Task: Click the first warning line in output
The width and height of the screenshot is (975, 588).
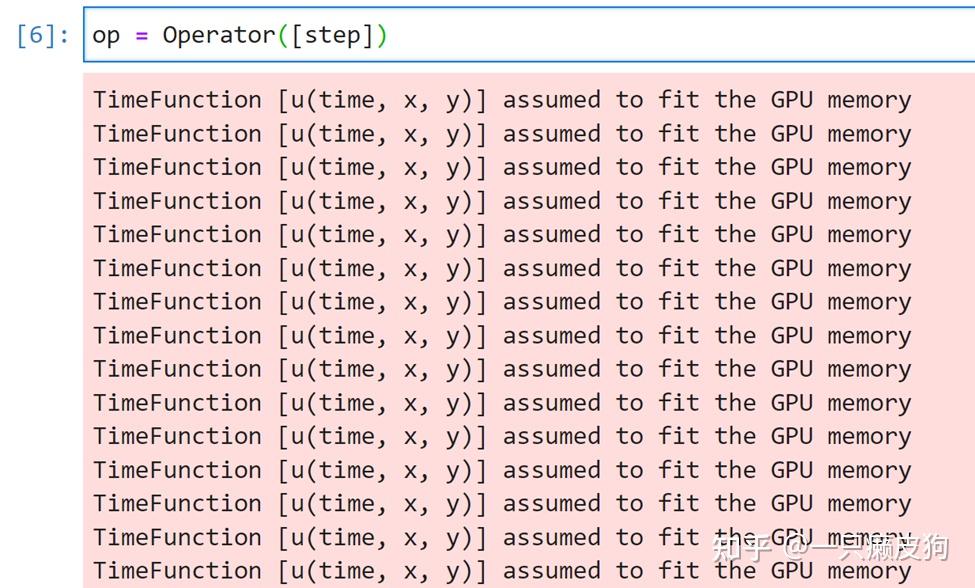Action: pos(502,100)
